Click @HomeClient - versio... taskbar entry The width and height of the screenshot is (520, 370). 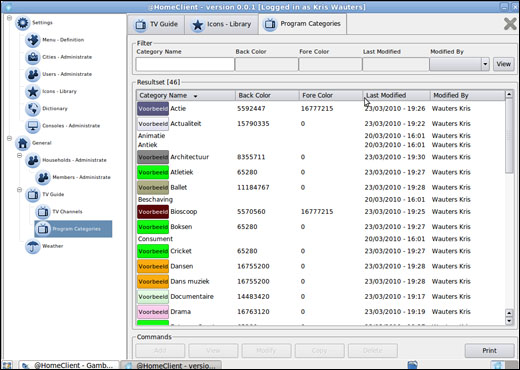pyautogui.click(x=171, y=365)
